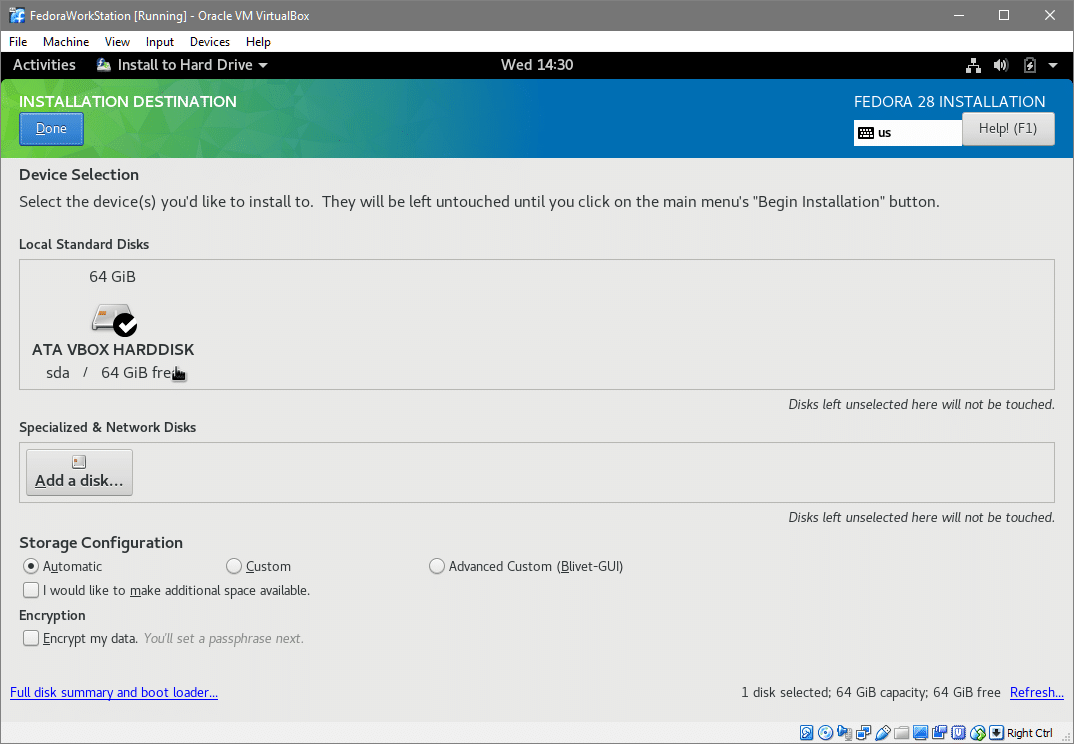The width and height of the screenshot is (1074, 744).
Task: Open Help! (F1) in installer
Action: click(x=1008, y=129)
